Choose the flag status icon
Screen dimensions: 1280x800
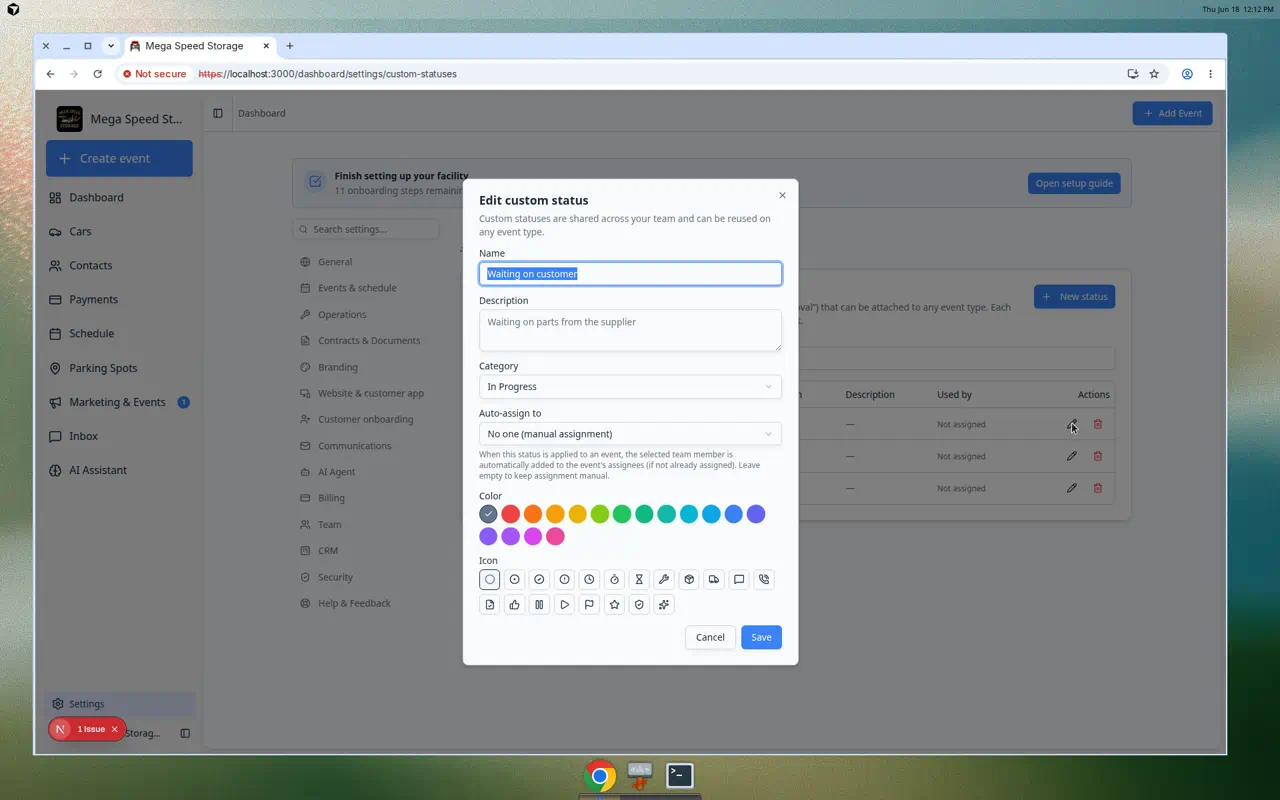click(589, 604)
